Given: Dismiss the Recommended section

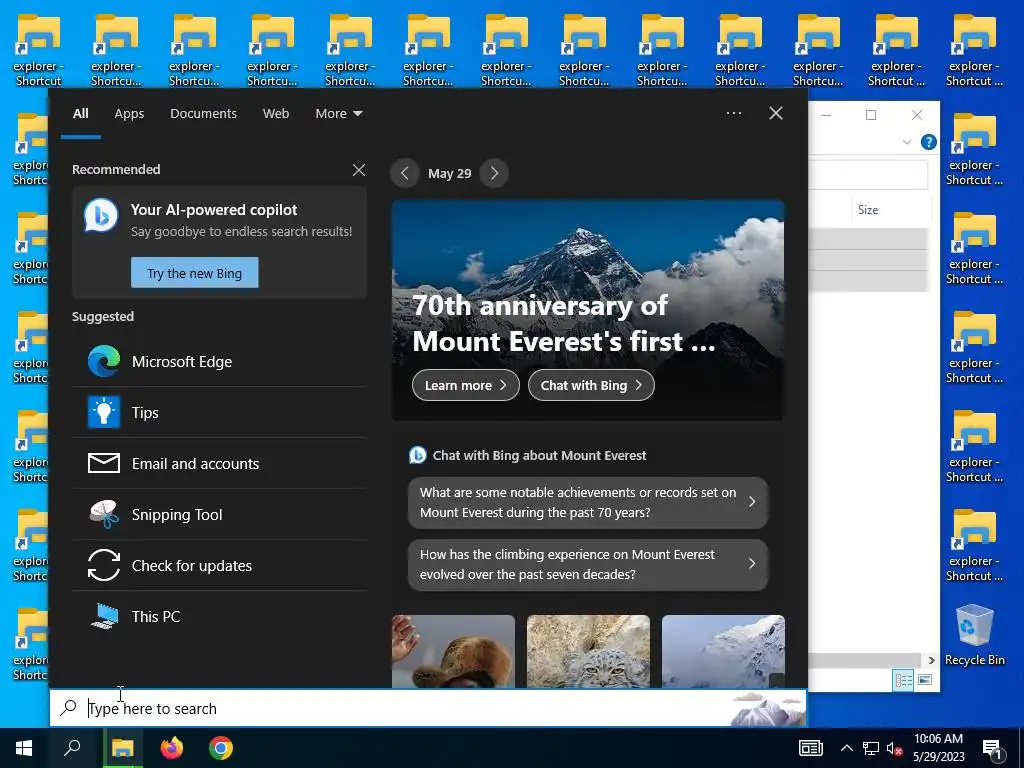Looking at the screenshot, I should 359,170.
